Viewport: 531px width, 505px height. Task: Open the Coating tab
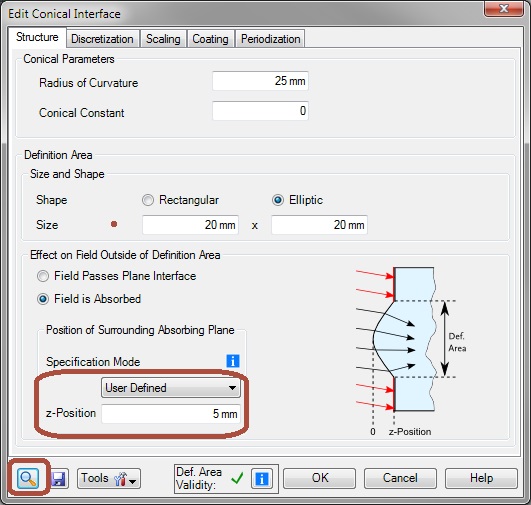click(x=210, y=39)
